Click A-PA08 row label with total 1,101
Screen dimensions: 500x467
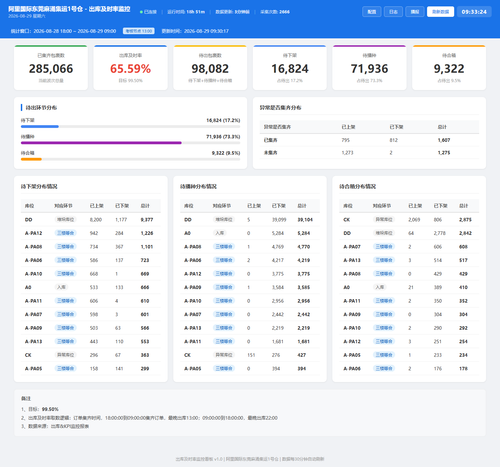pyautogui.click(x=33, y=247)
